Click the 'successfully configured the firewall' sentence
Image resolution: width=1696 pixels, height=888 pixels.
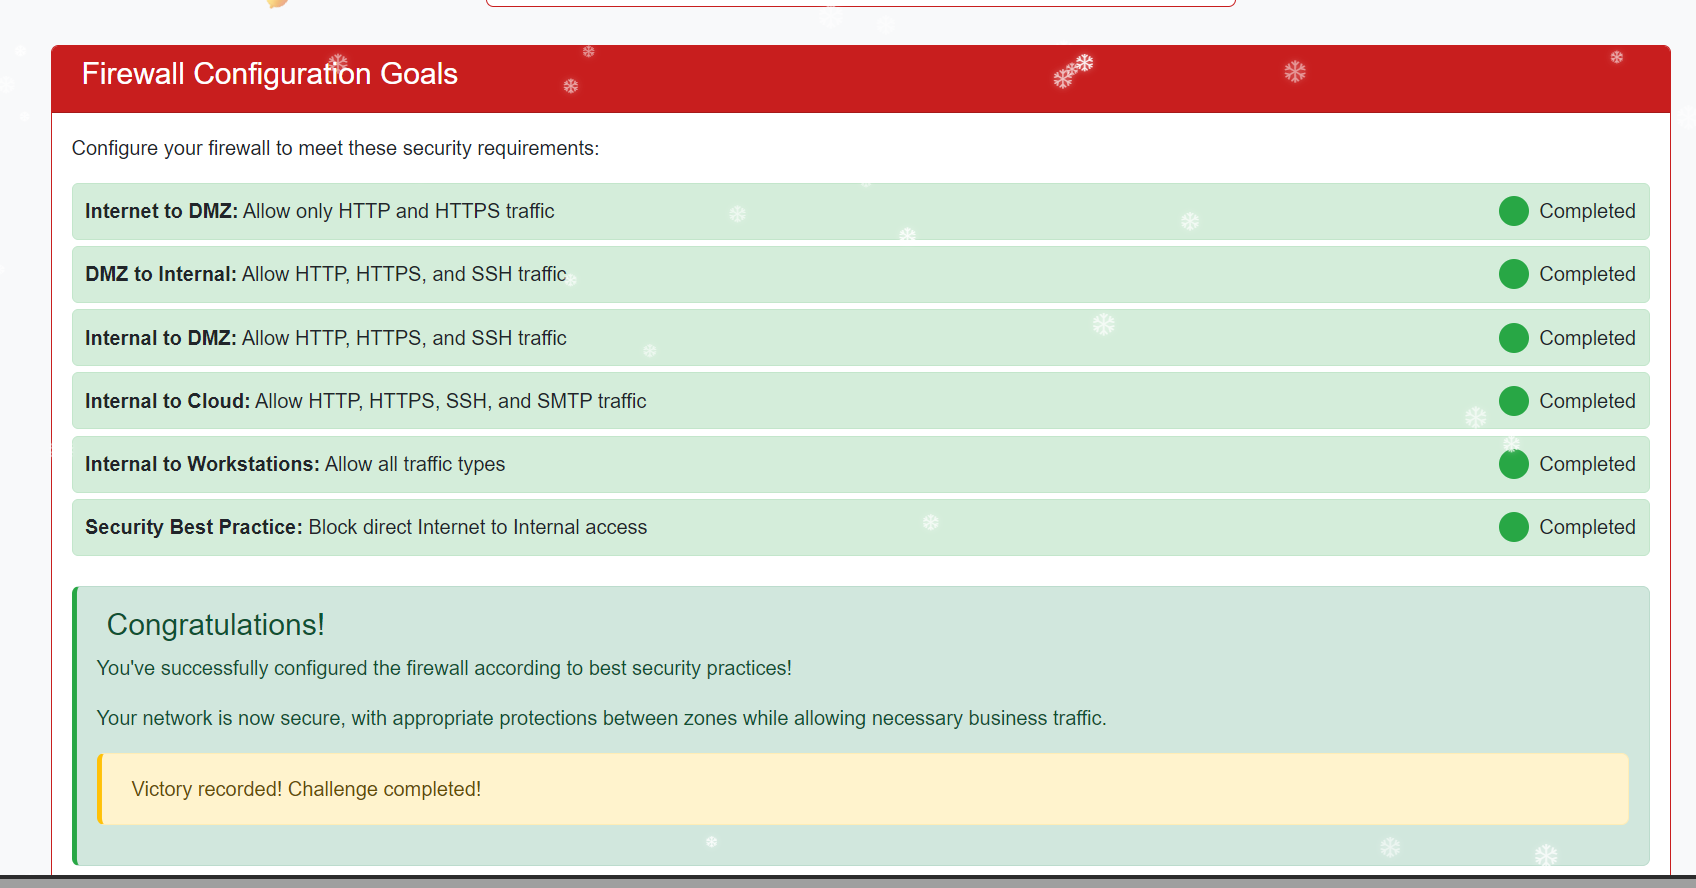(x=444, y=668)
